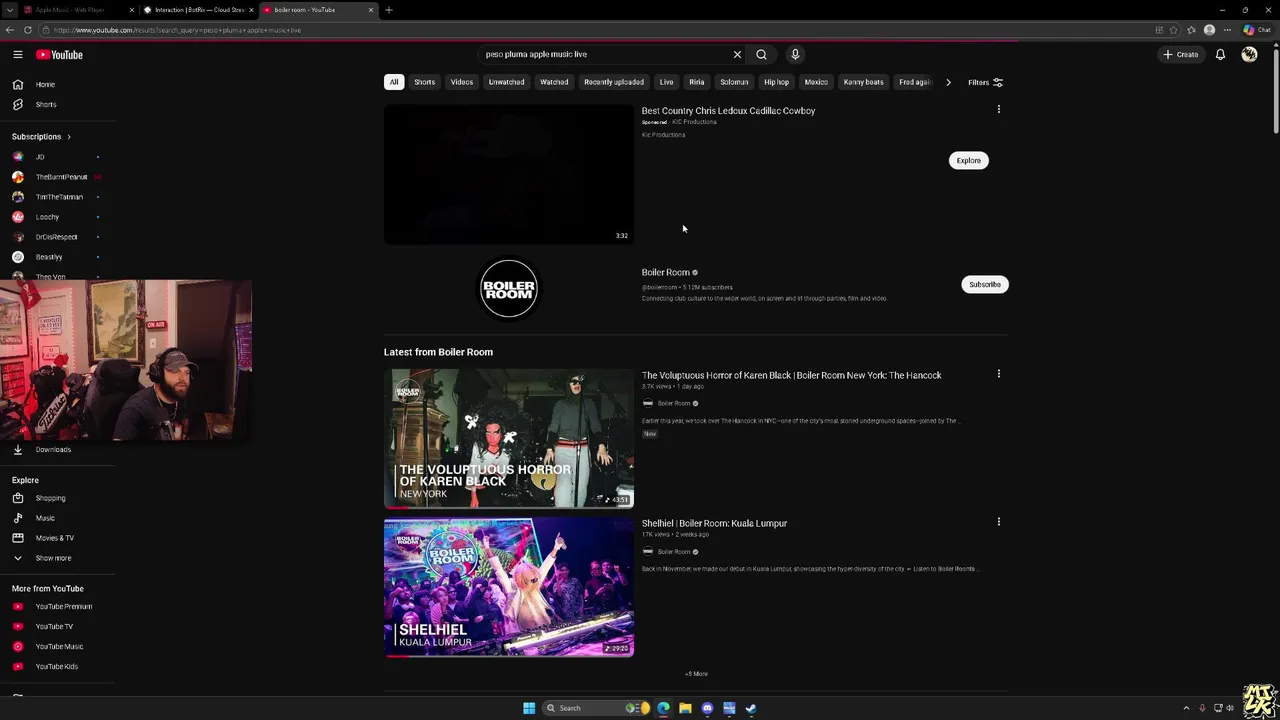The image size is (1280, 720).
Task: Select the Hip hop filter chip
Action: (x=777, y=82)
